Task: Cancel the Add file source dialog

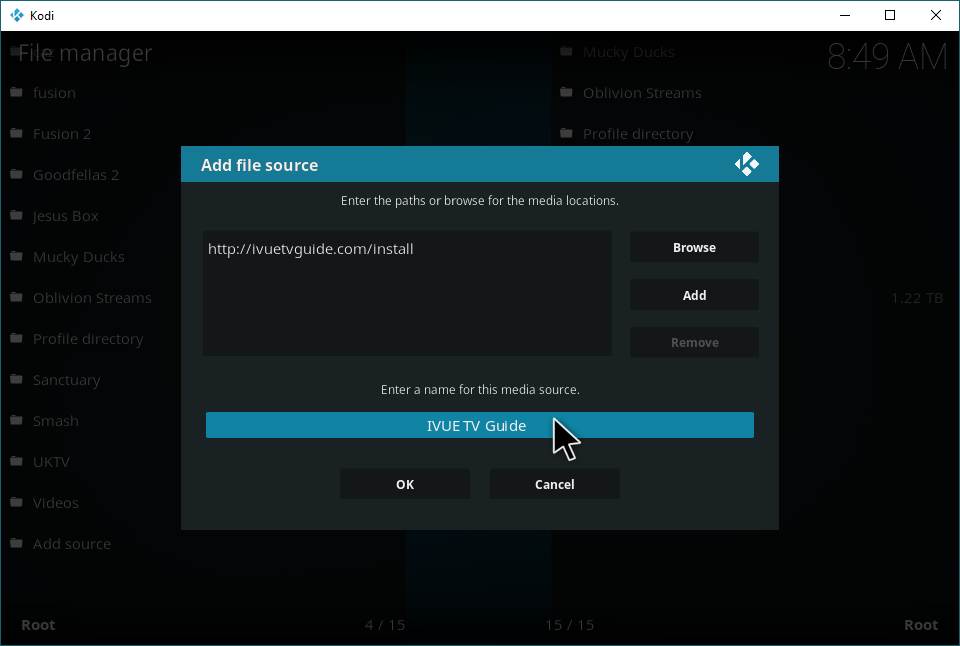Action: [x=555, y=484]
